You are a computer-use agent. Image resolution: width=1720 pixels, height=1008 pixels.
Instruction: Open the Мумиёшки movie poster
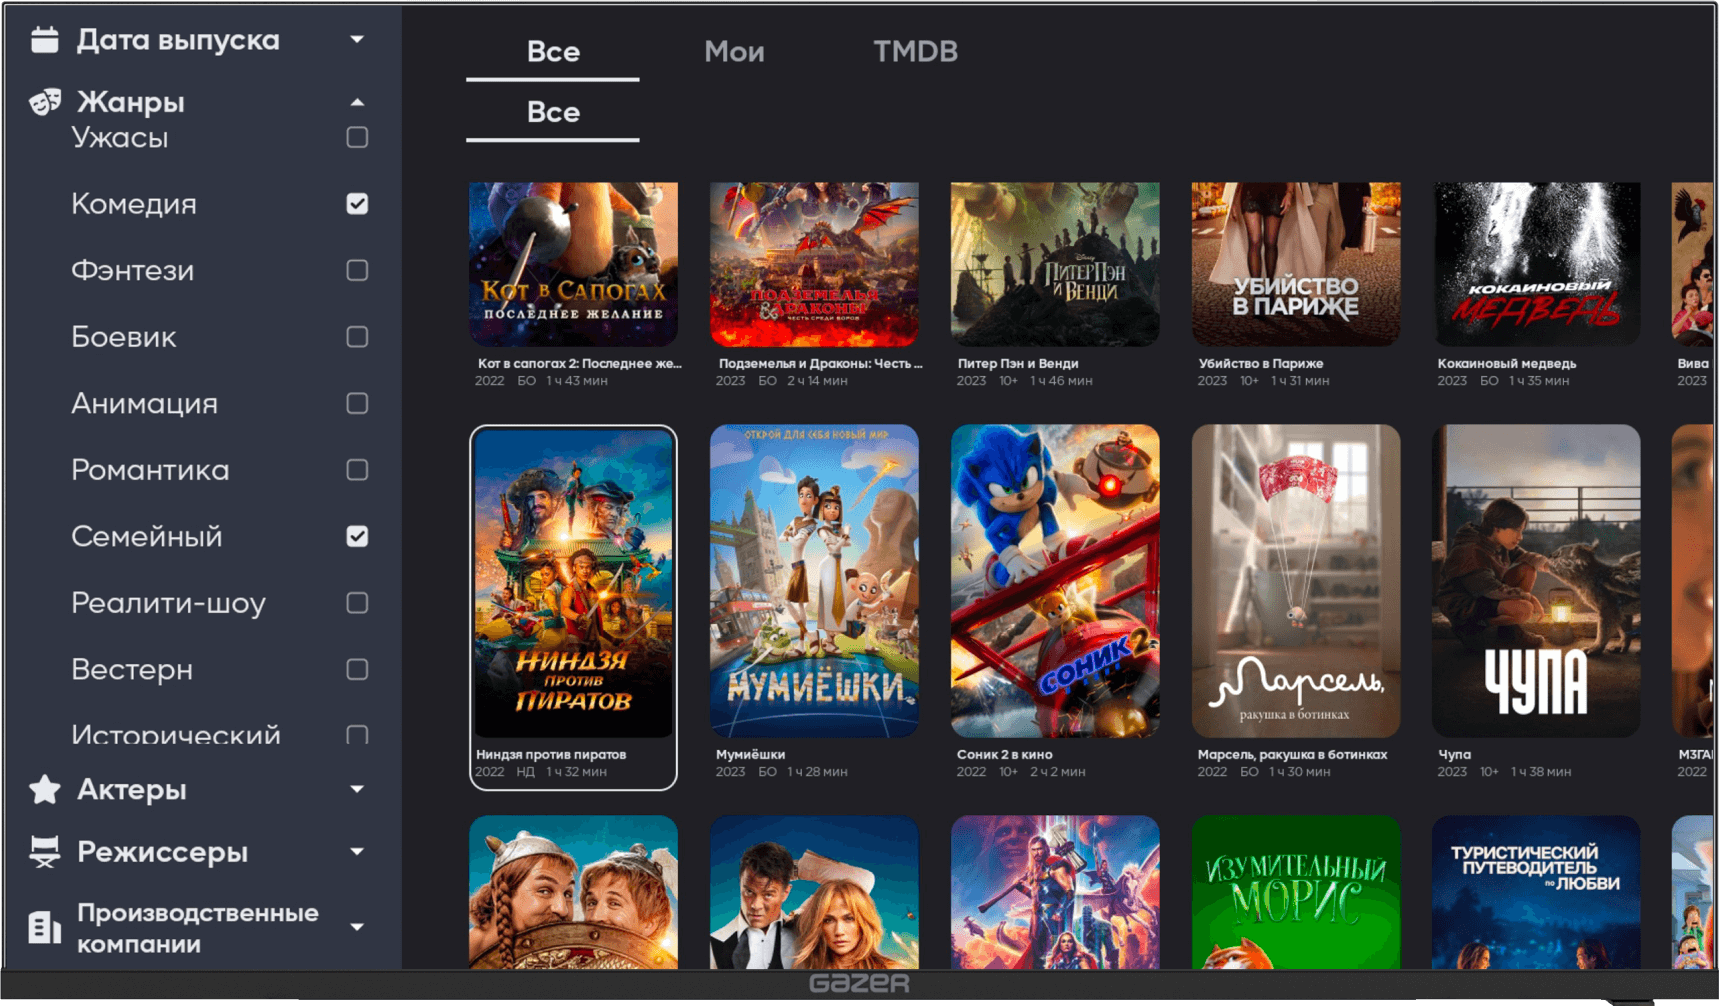click(814, 581)
